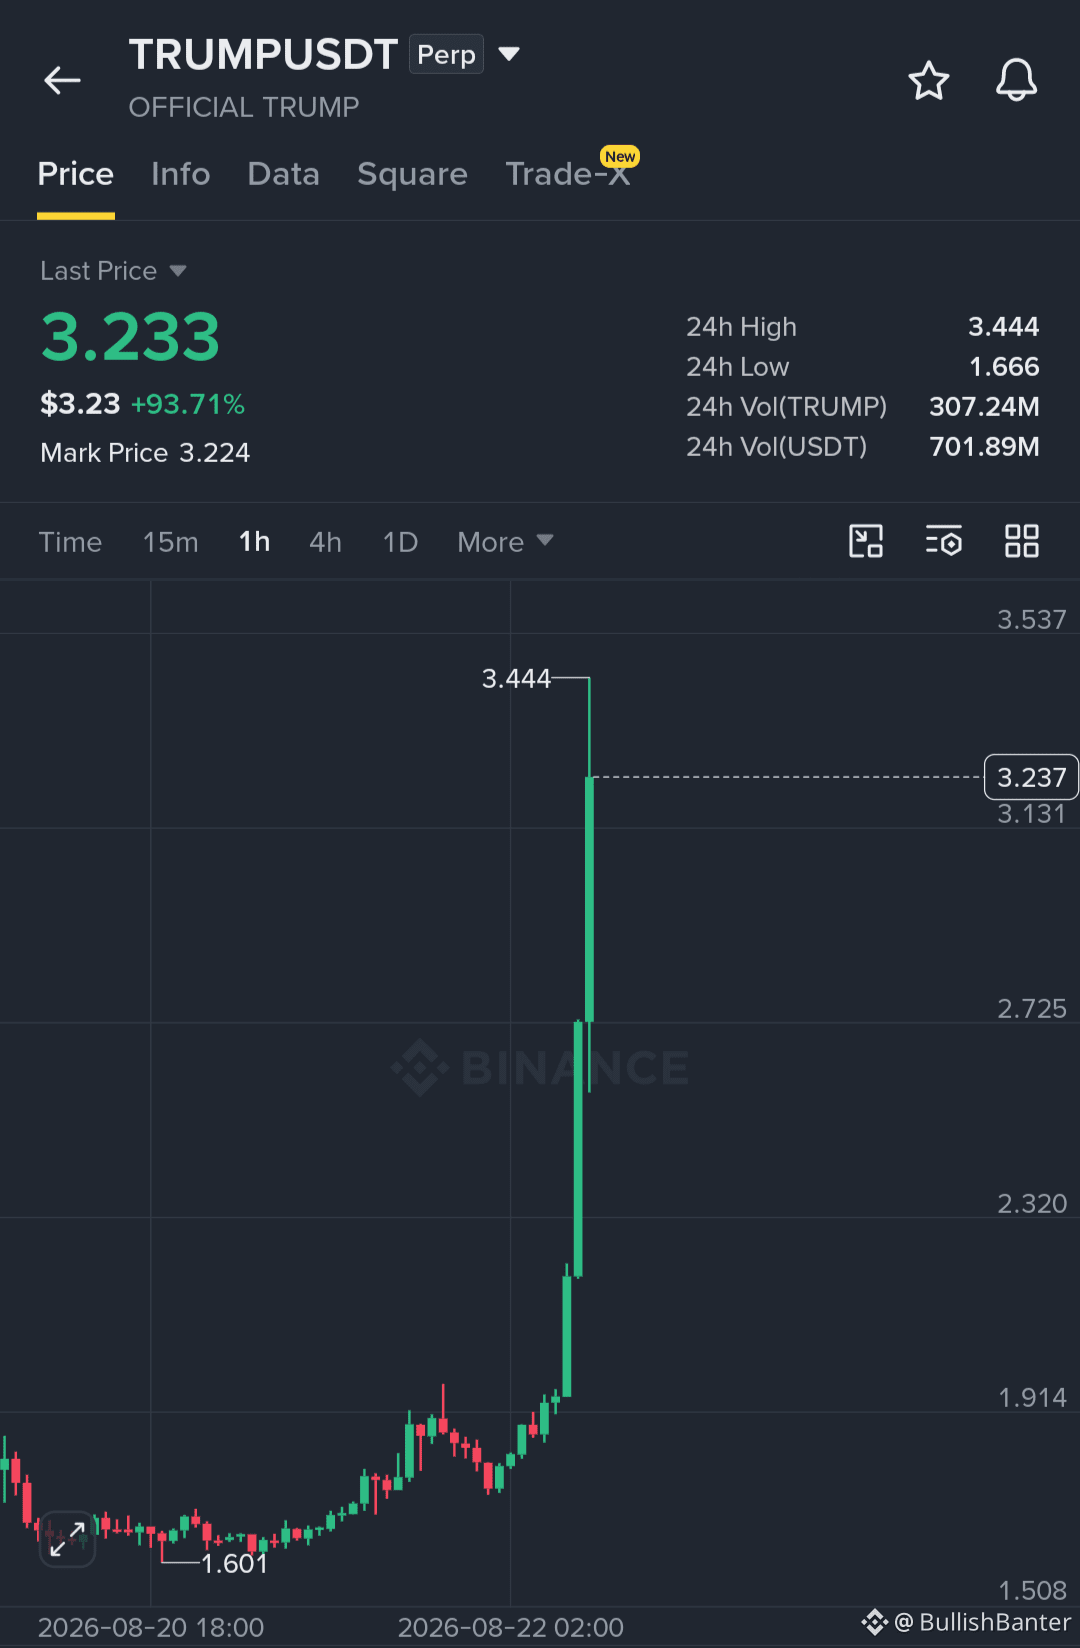Expand the More timeframes dropdown
The image size is (1080, 1648).
pos(505,542)
